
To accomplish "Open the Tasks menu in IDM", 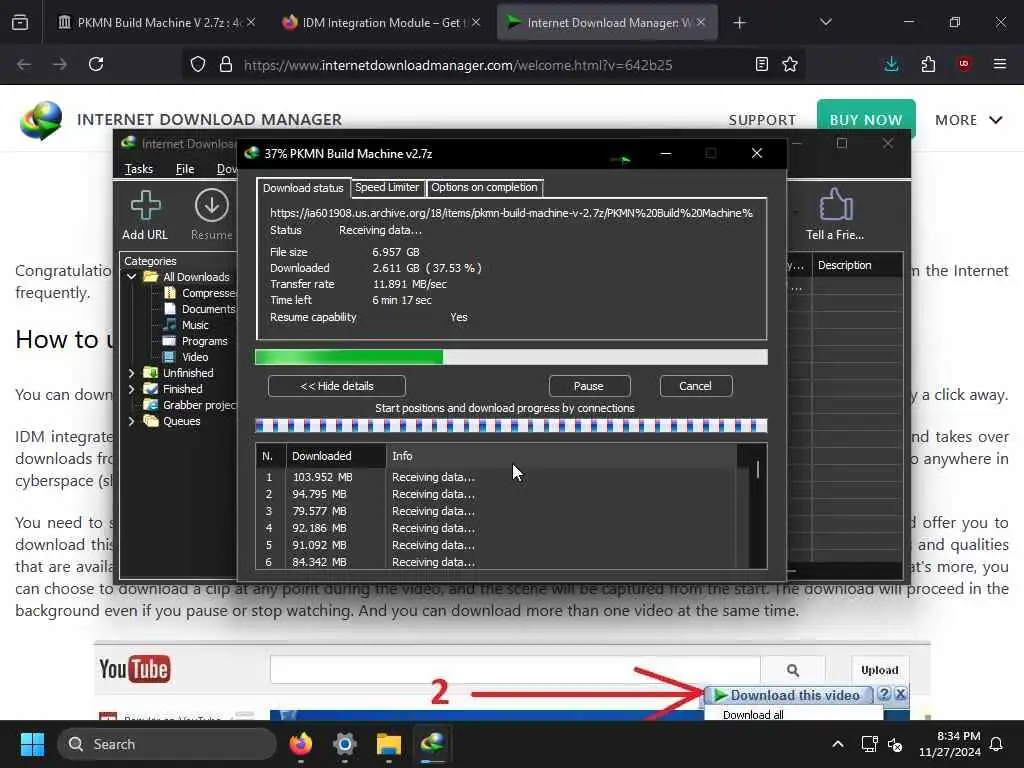I will point(138,169).
